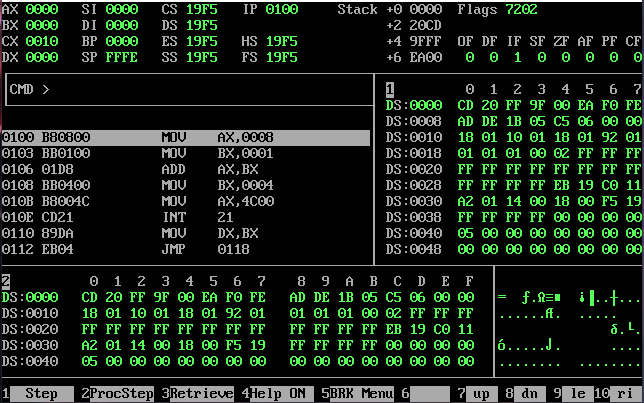Image resolution: width=644 pixels, height=403 pixels.
Task: Select the highlighted MOV AX,0008 instruction line
Action: 186,137
